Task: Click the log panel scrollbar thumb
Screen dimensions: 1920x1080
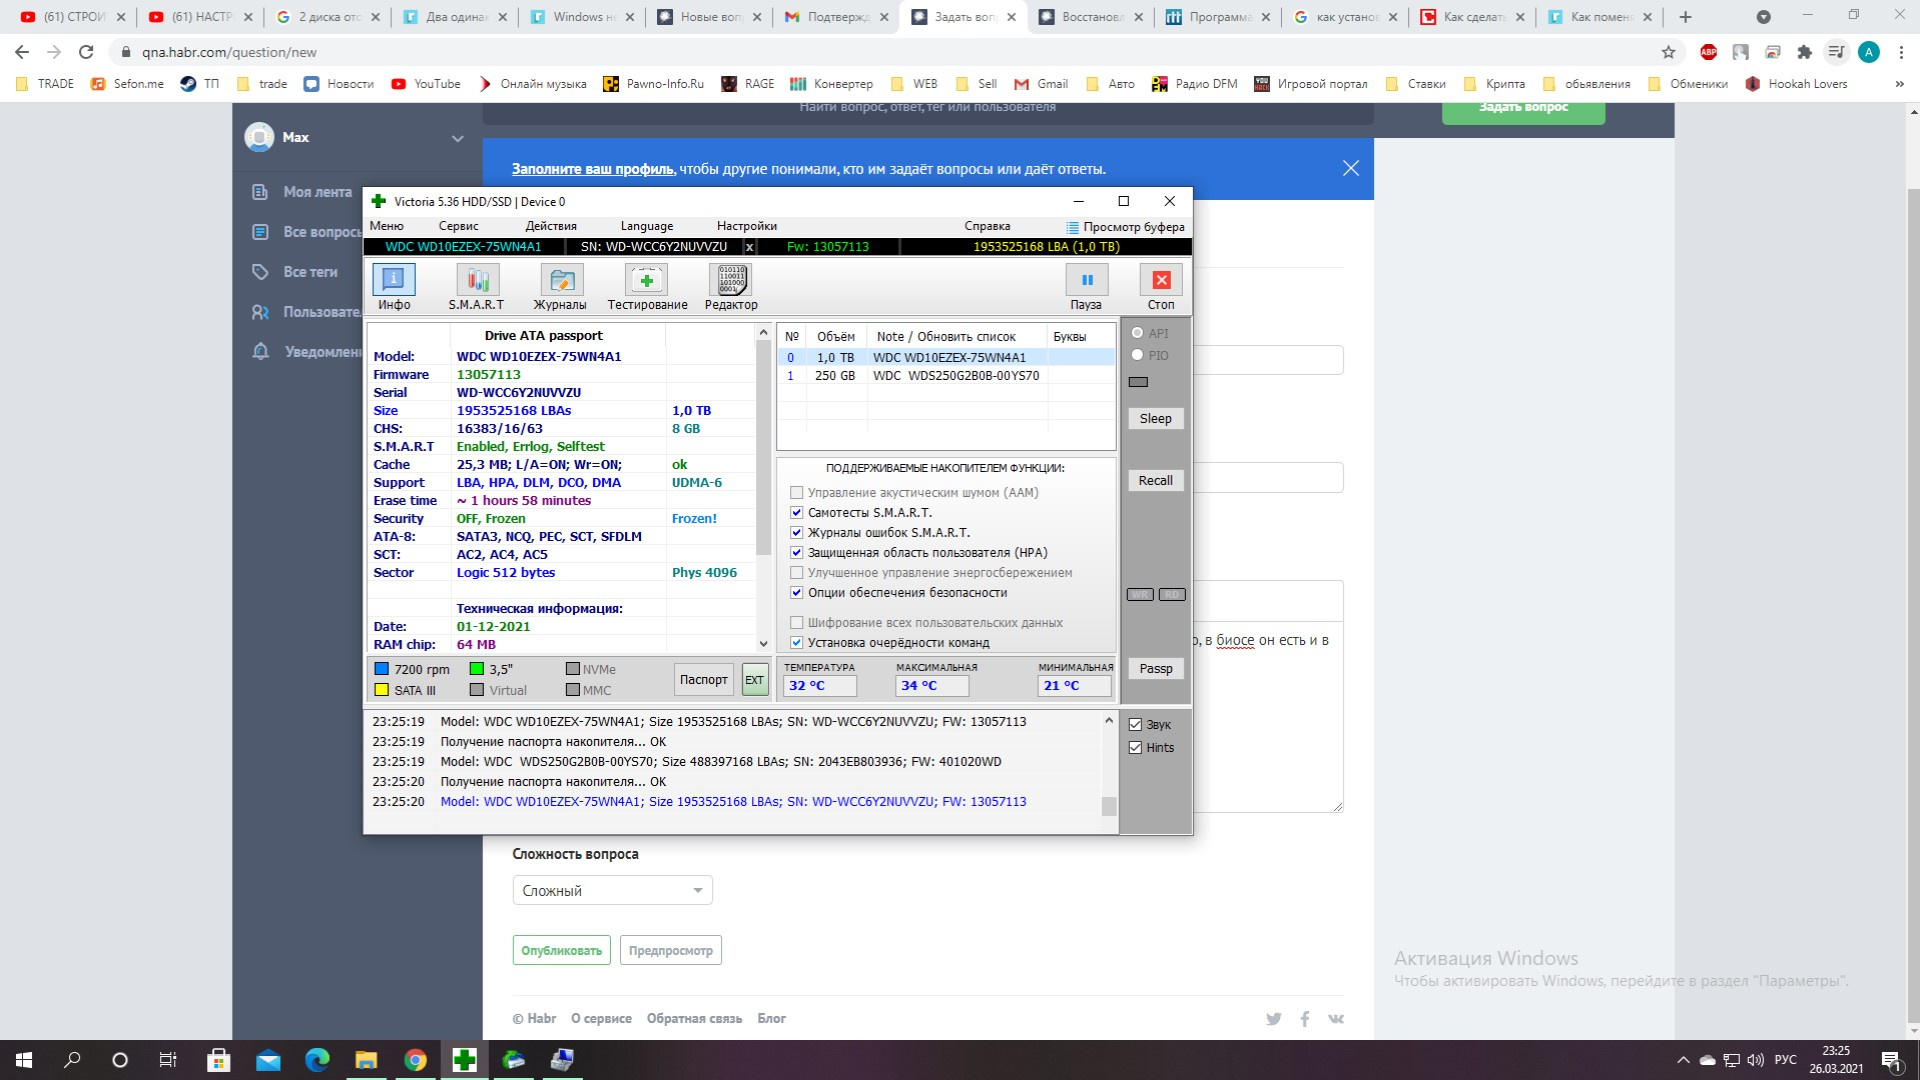Action: click(1108, 806)
